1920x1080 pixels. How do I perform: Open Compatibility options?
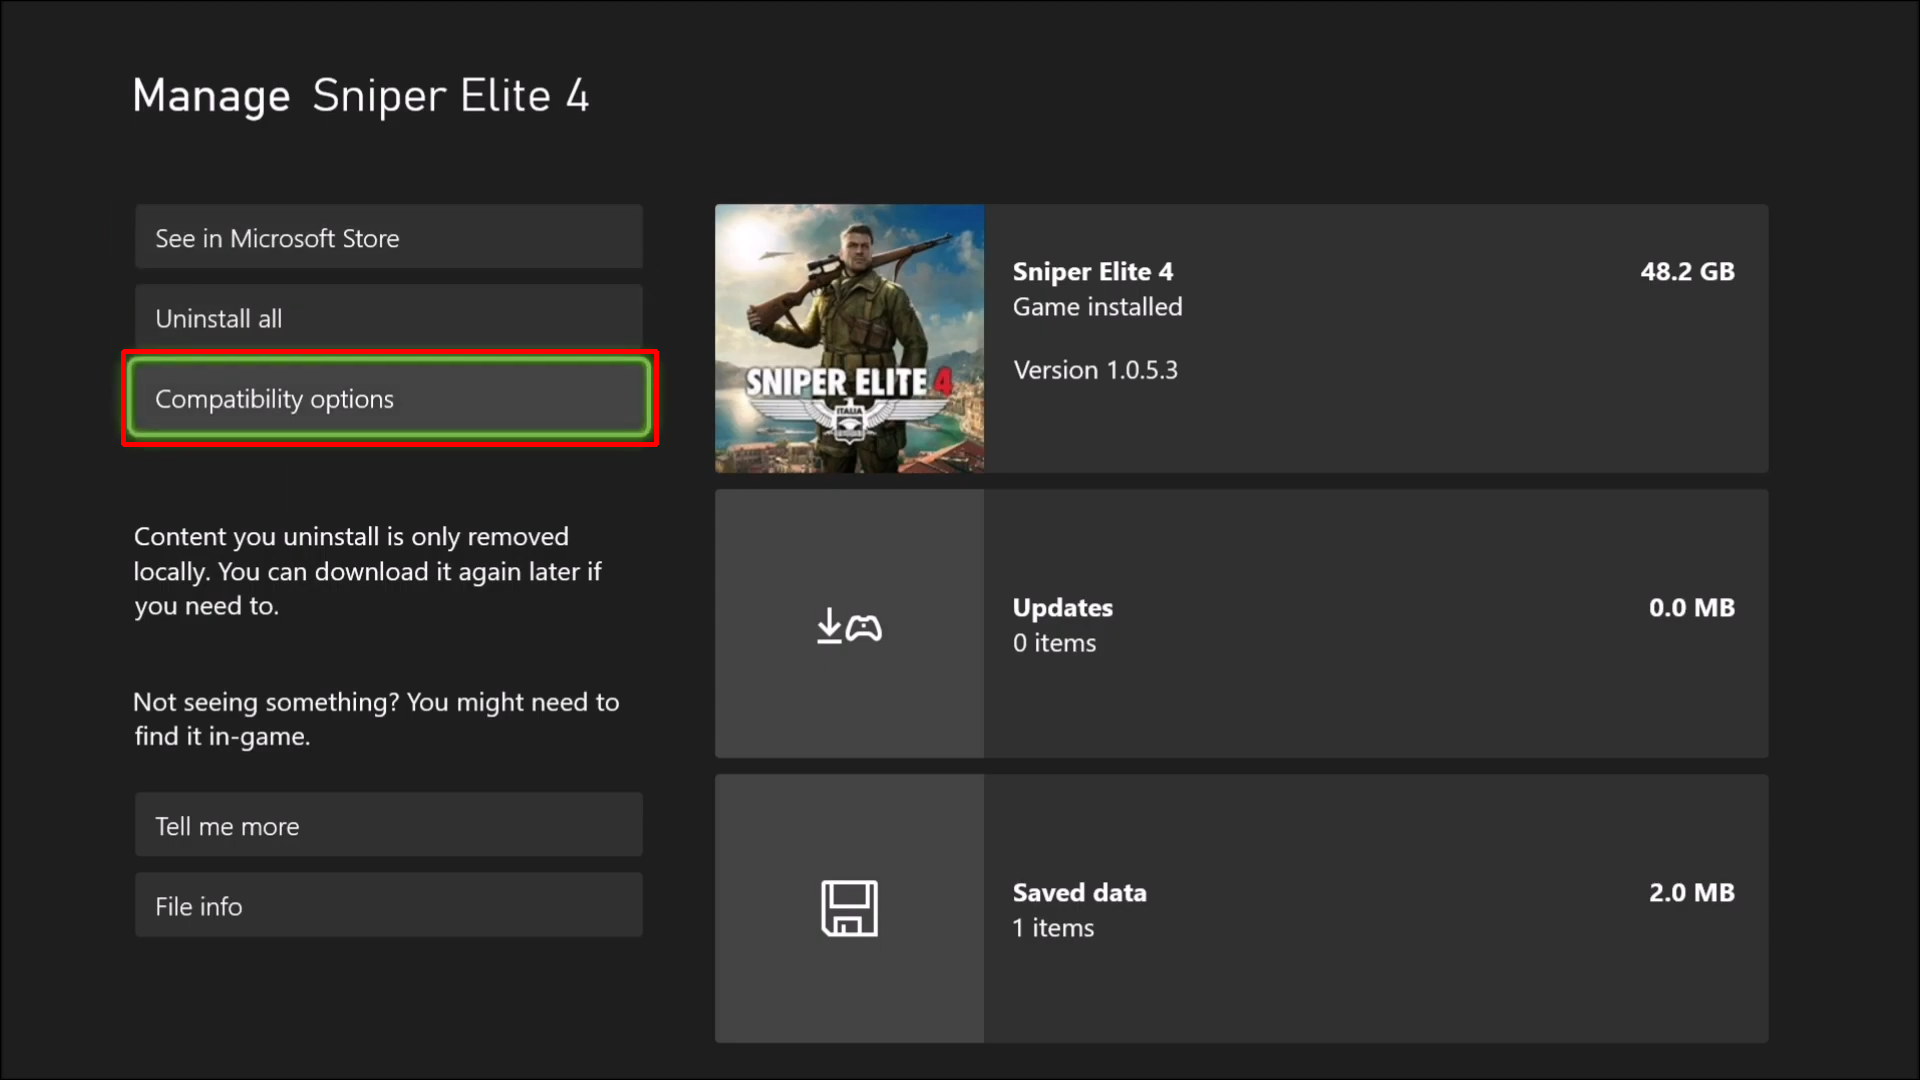click(388, 398)
